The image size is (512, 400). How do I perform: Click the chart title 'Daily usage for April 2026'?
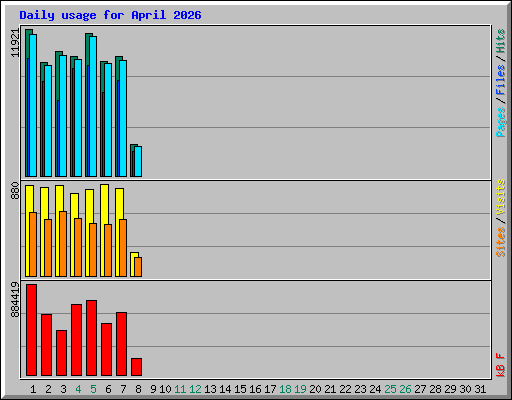(110, 15)
